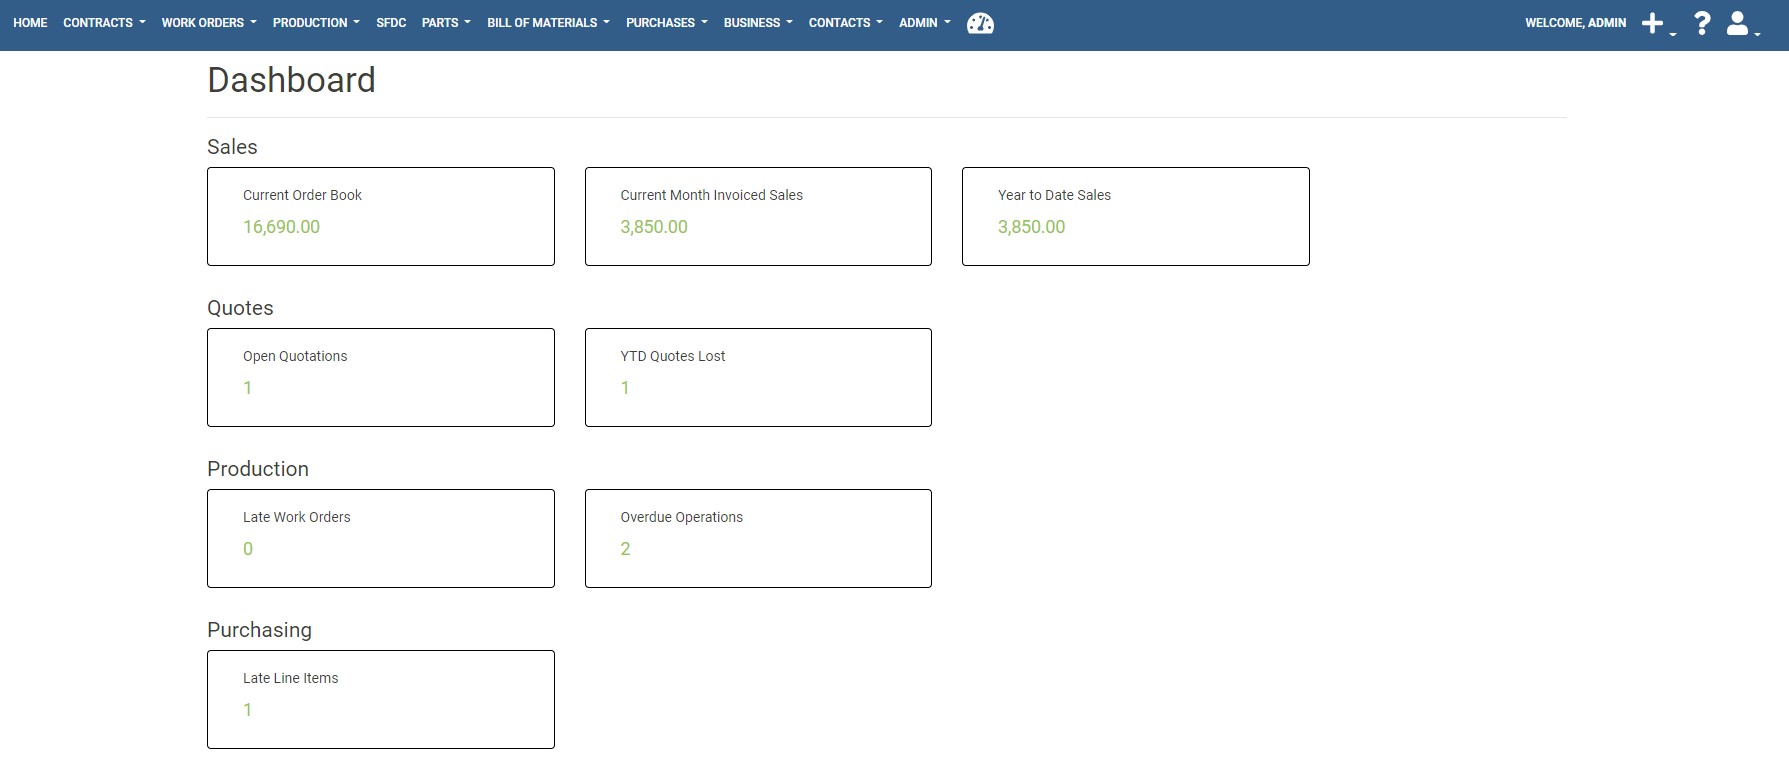This screenshot has width=1789, height=771.
Task: Expand the Work Orders dropdown menu
Action: point(208,22)
